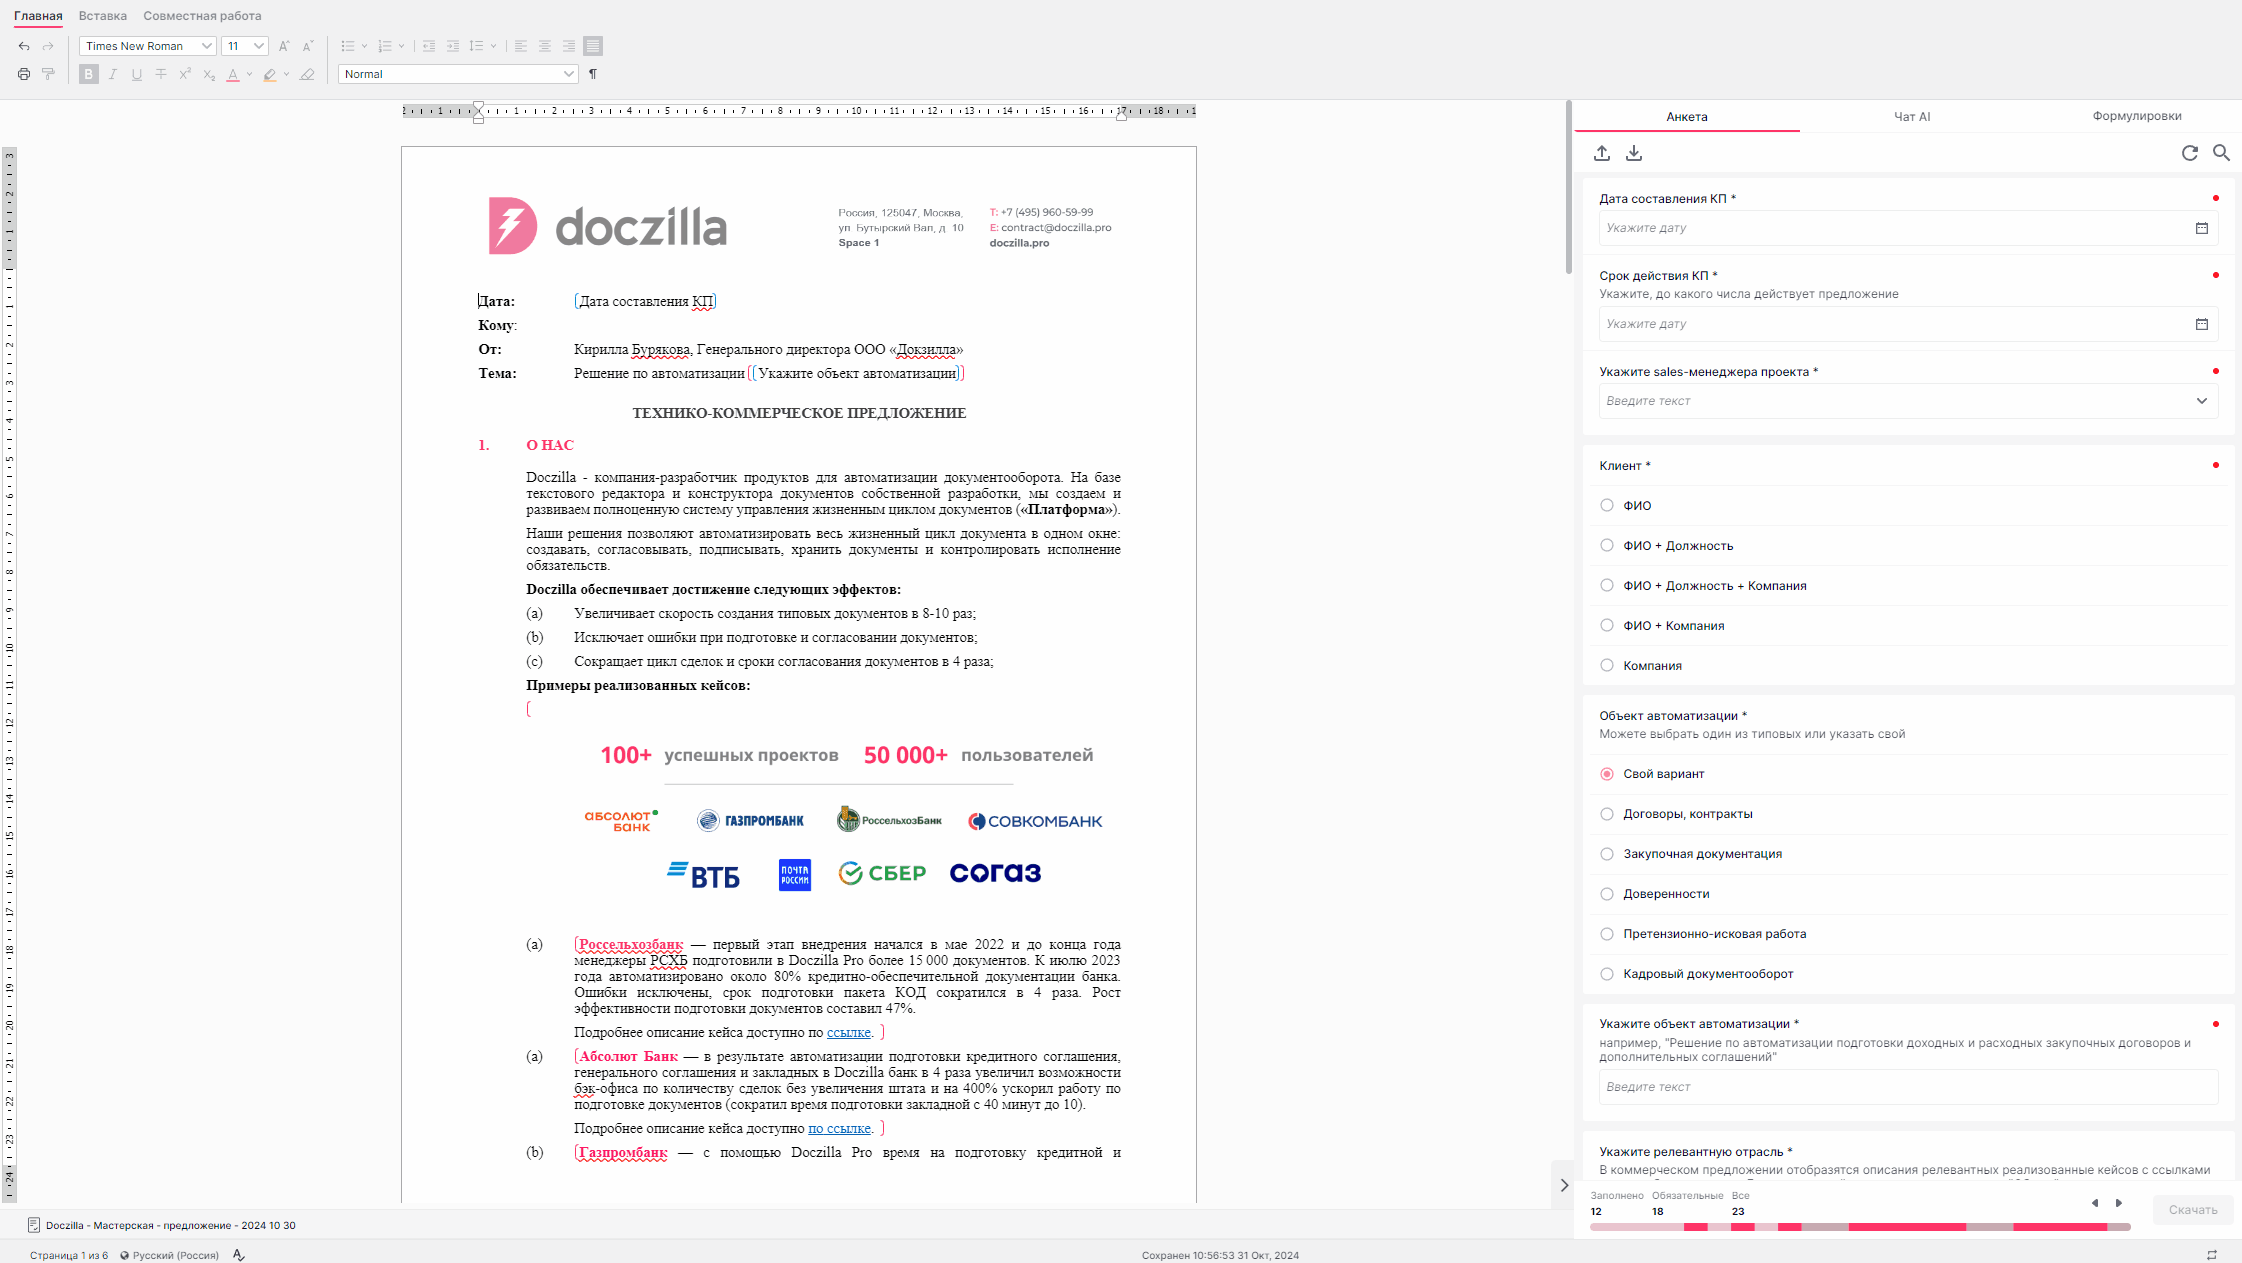Select the ФИО + Должность client option
2242x1263 pixels.
click(1607, 546)
